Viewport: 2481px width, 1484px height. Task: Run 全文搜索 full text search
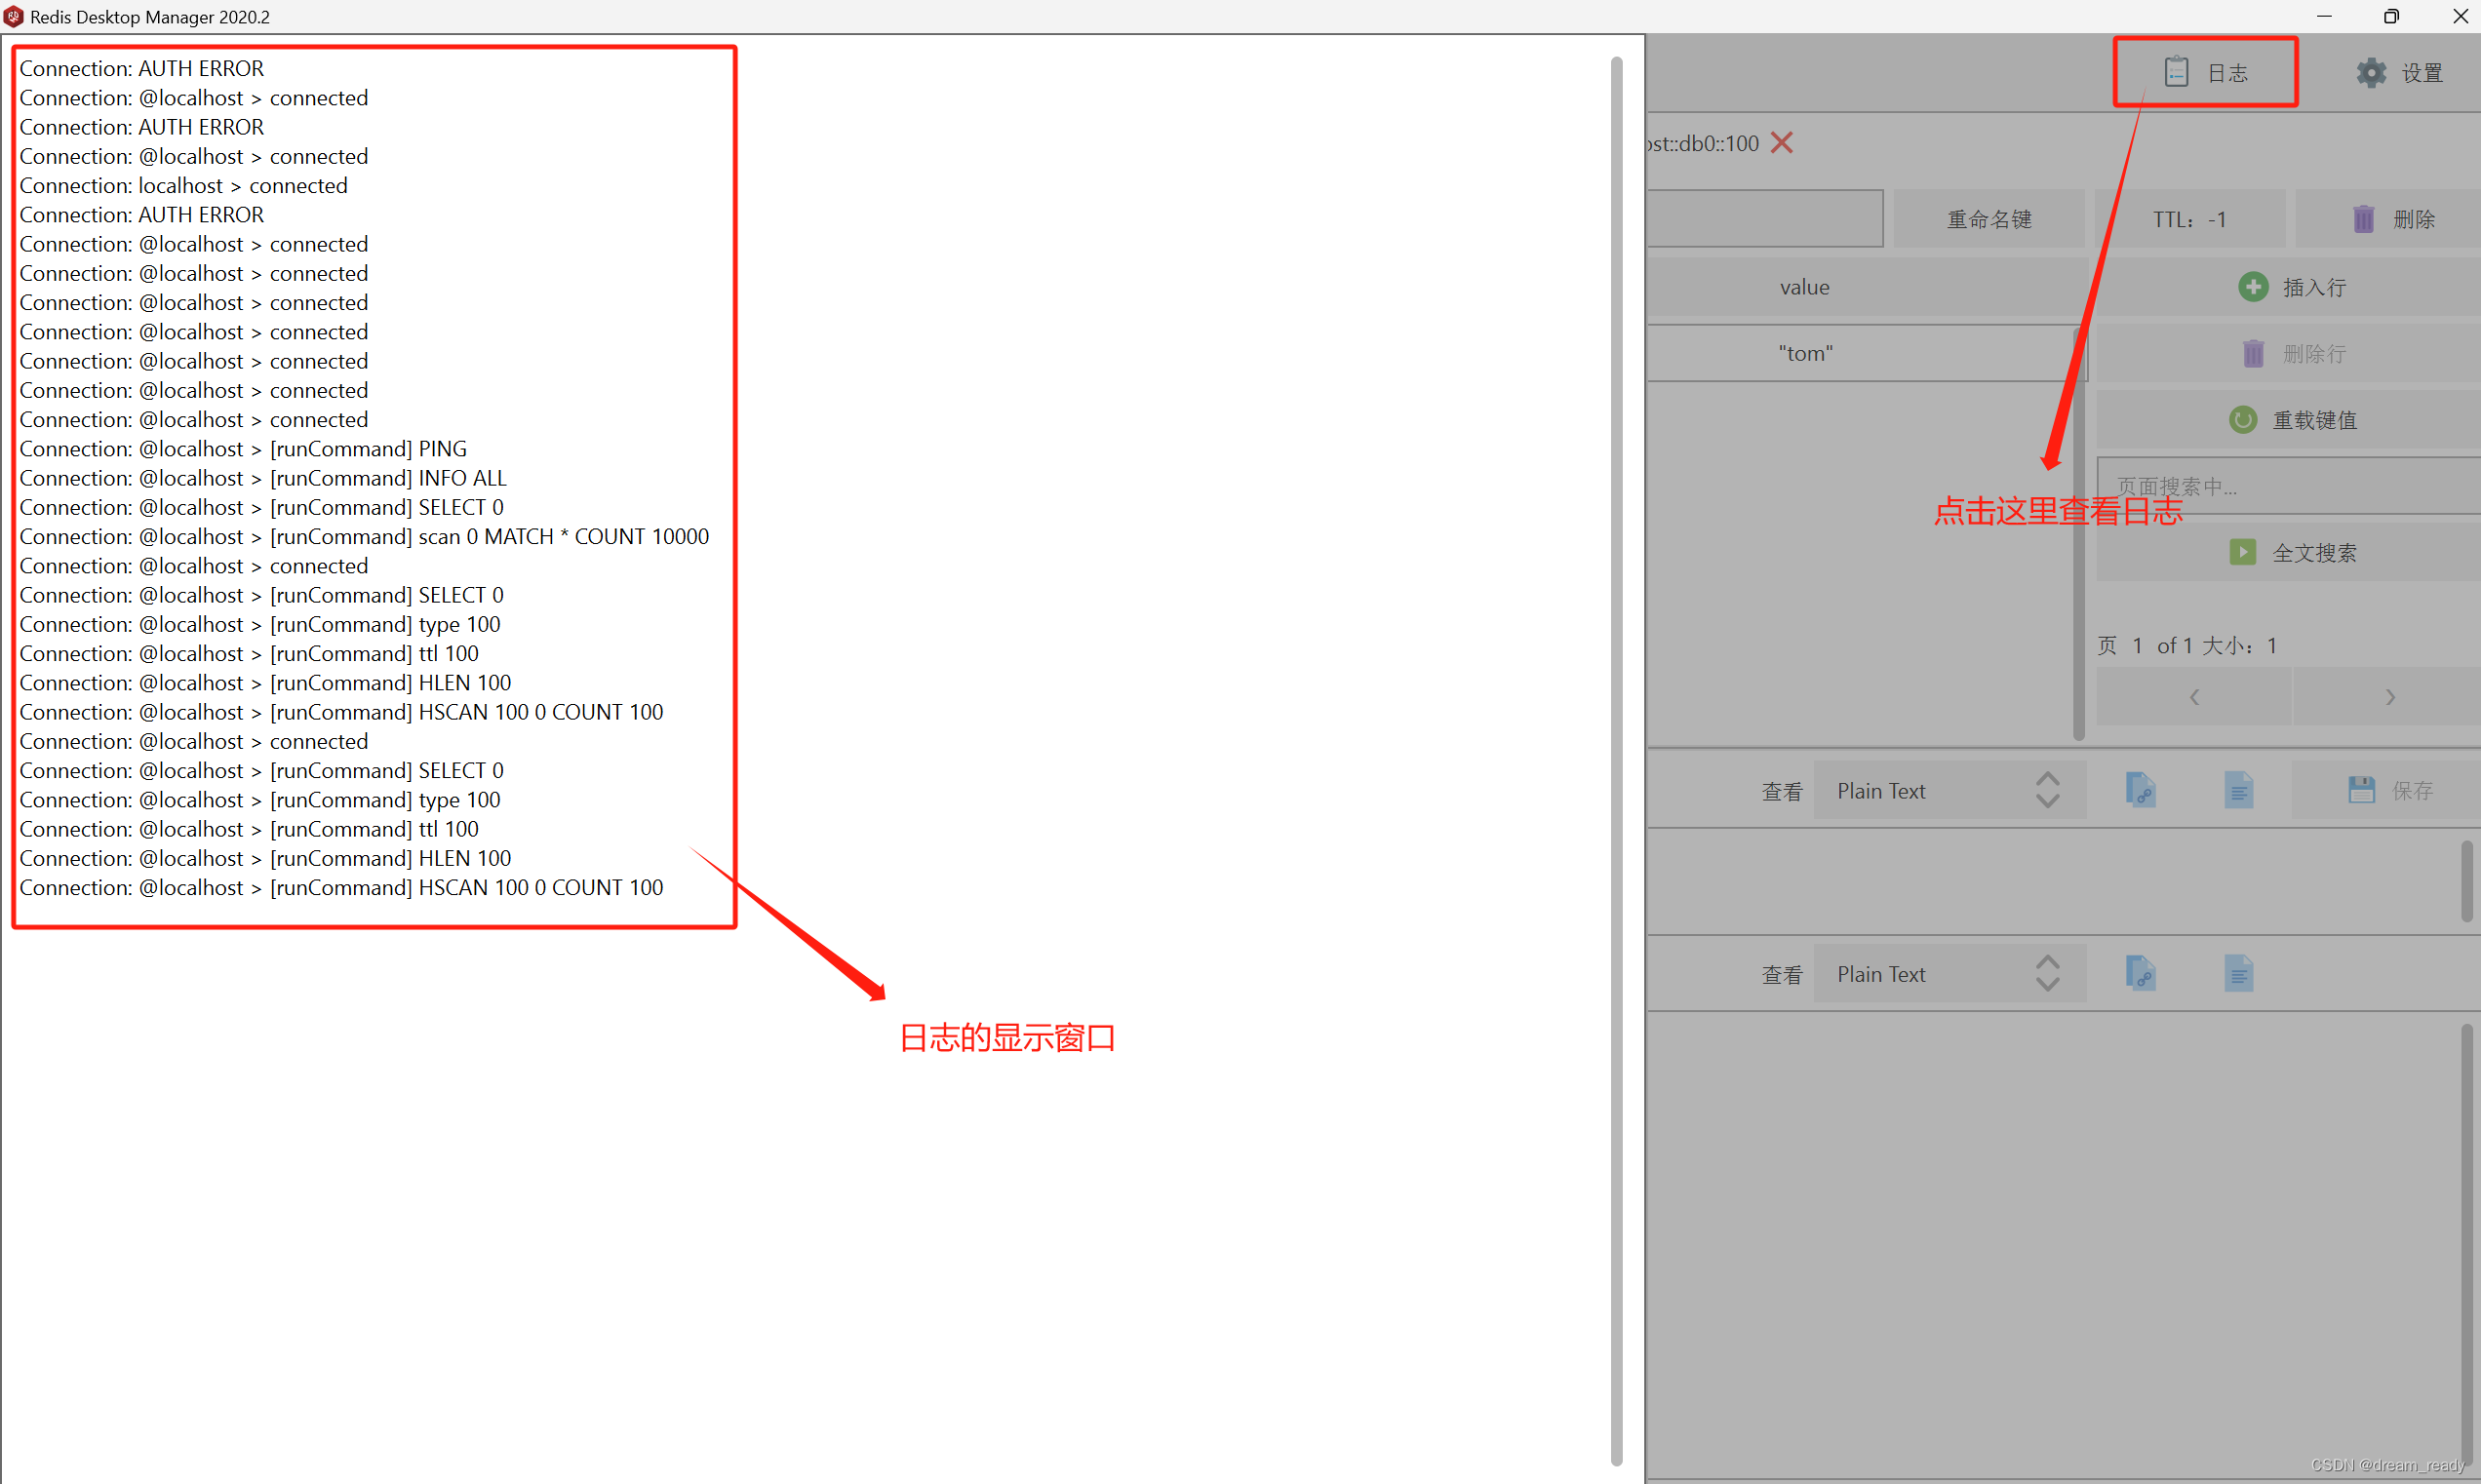click(2291, 553)
